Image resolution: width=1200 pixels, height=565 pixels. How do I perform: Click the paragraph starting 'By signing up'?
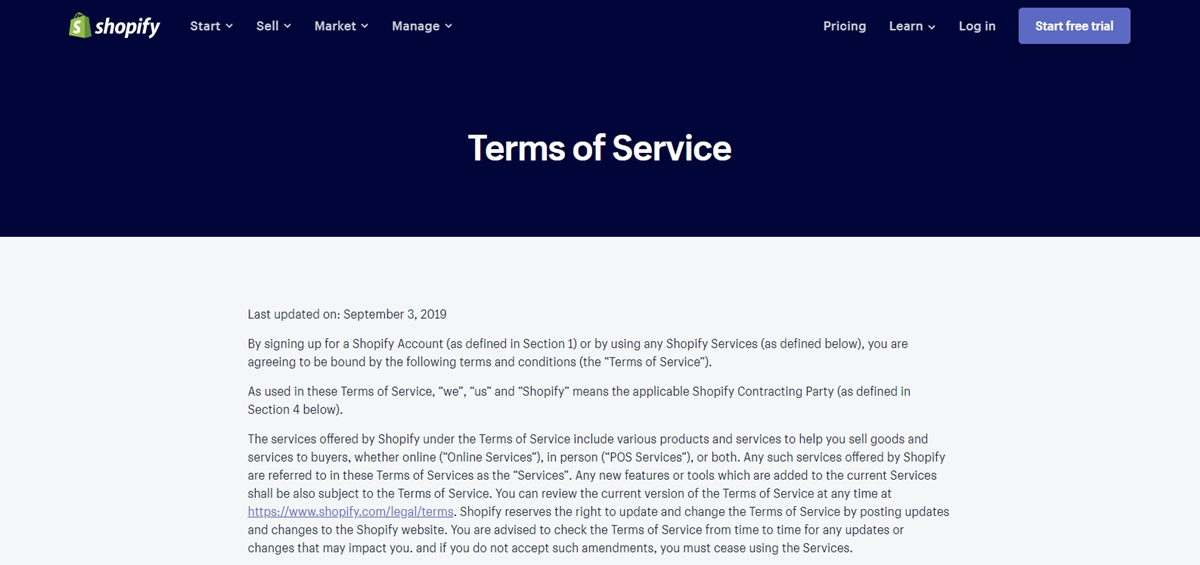pos(578,352)
